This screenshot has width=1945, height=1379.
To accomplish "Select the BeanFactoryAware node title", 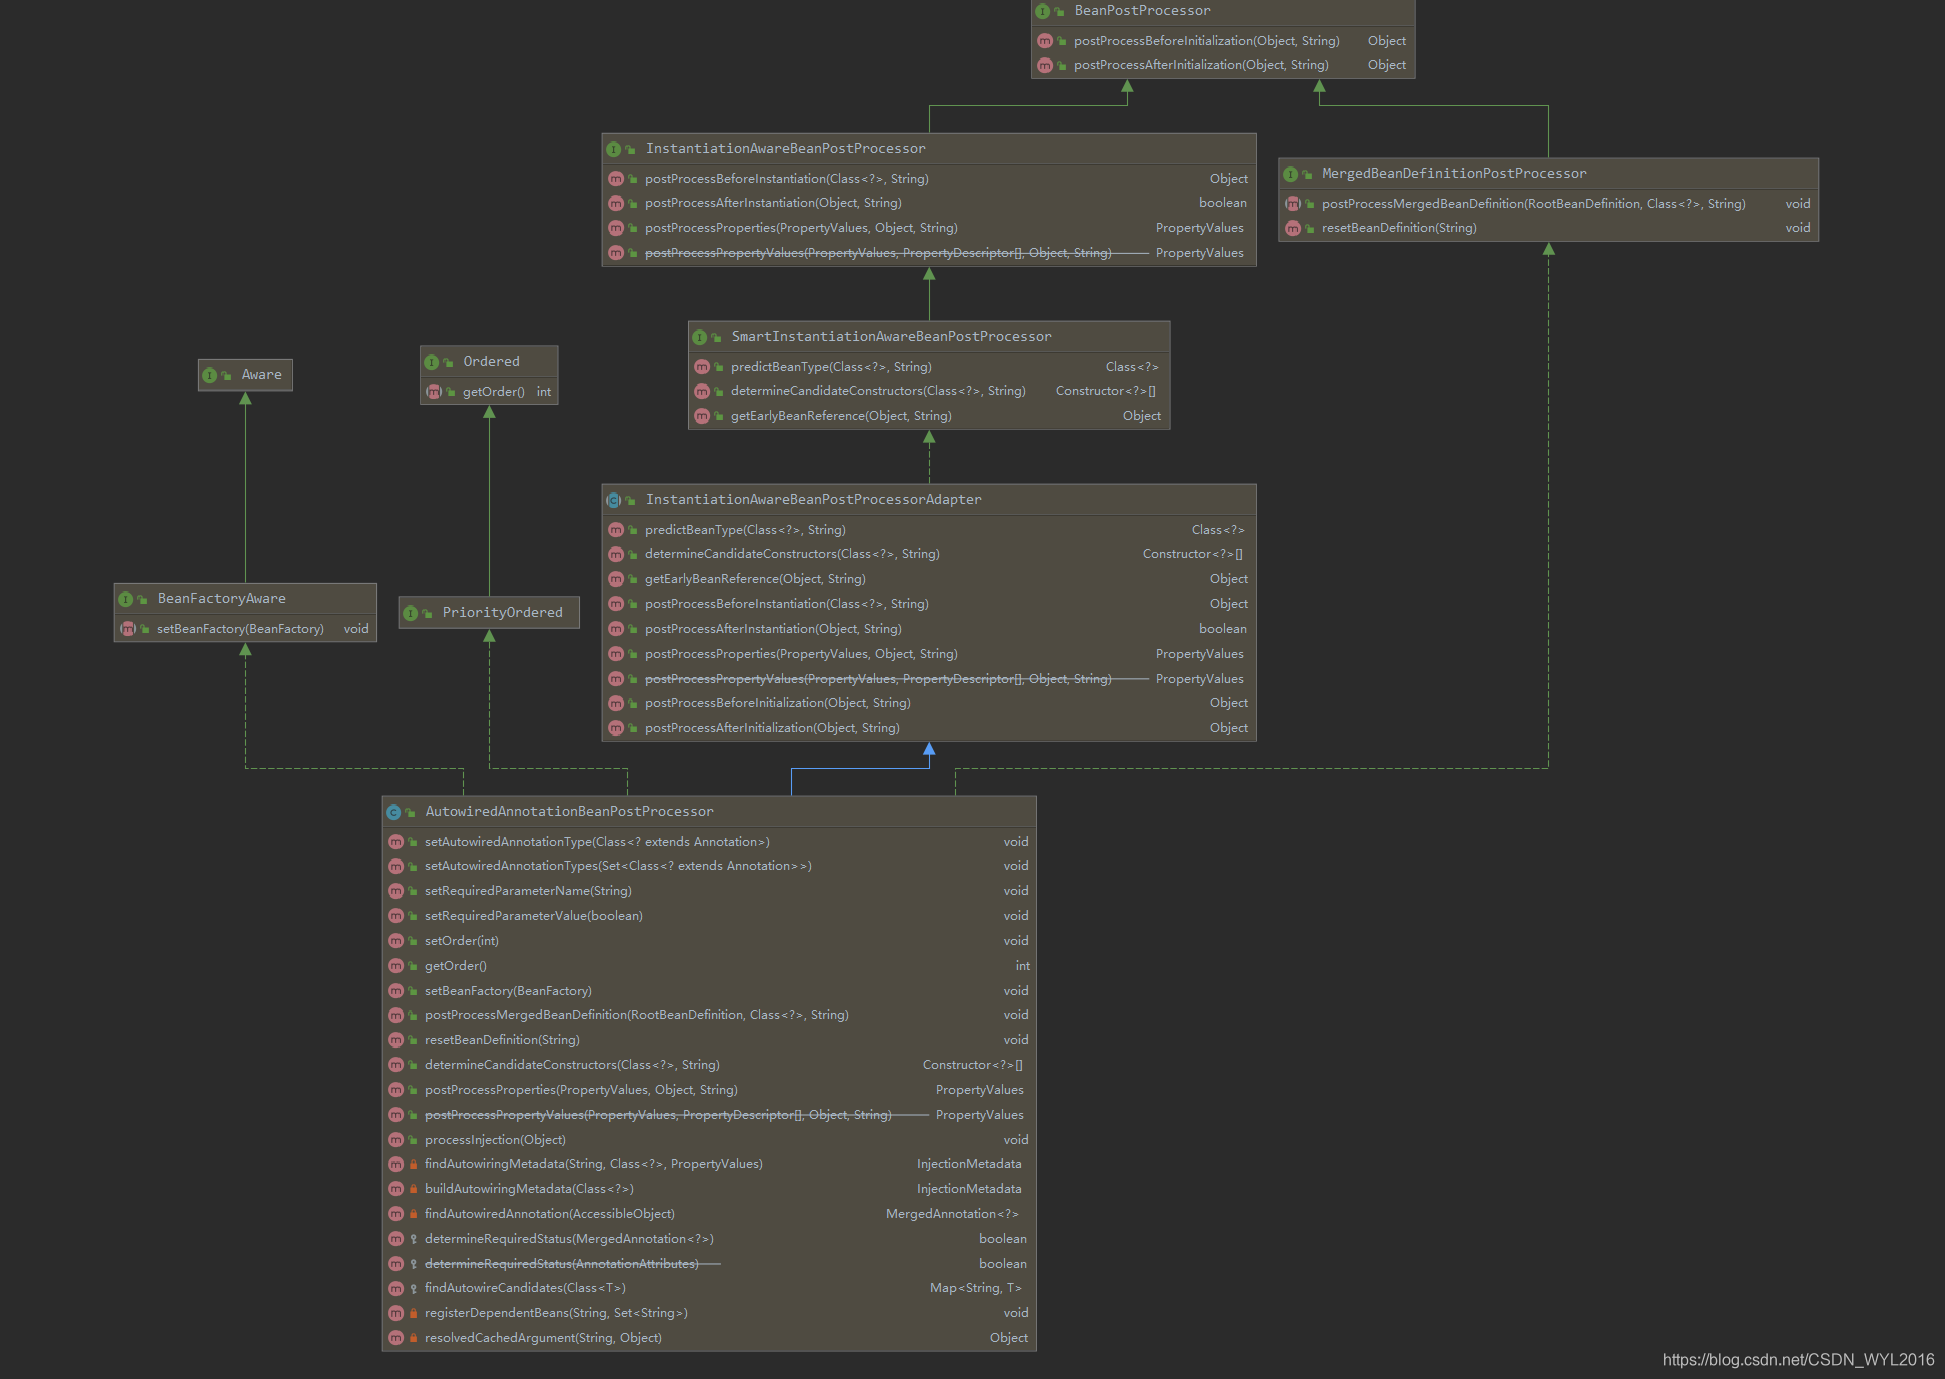I will click(221, 599).
